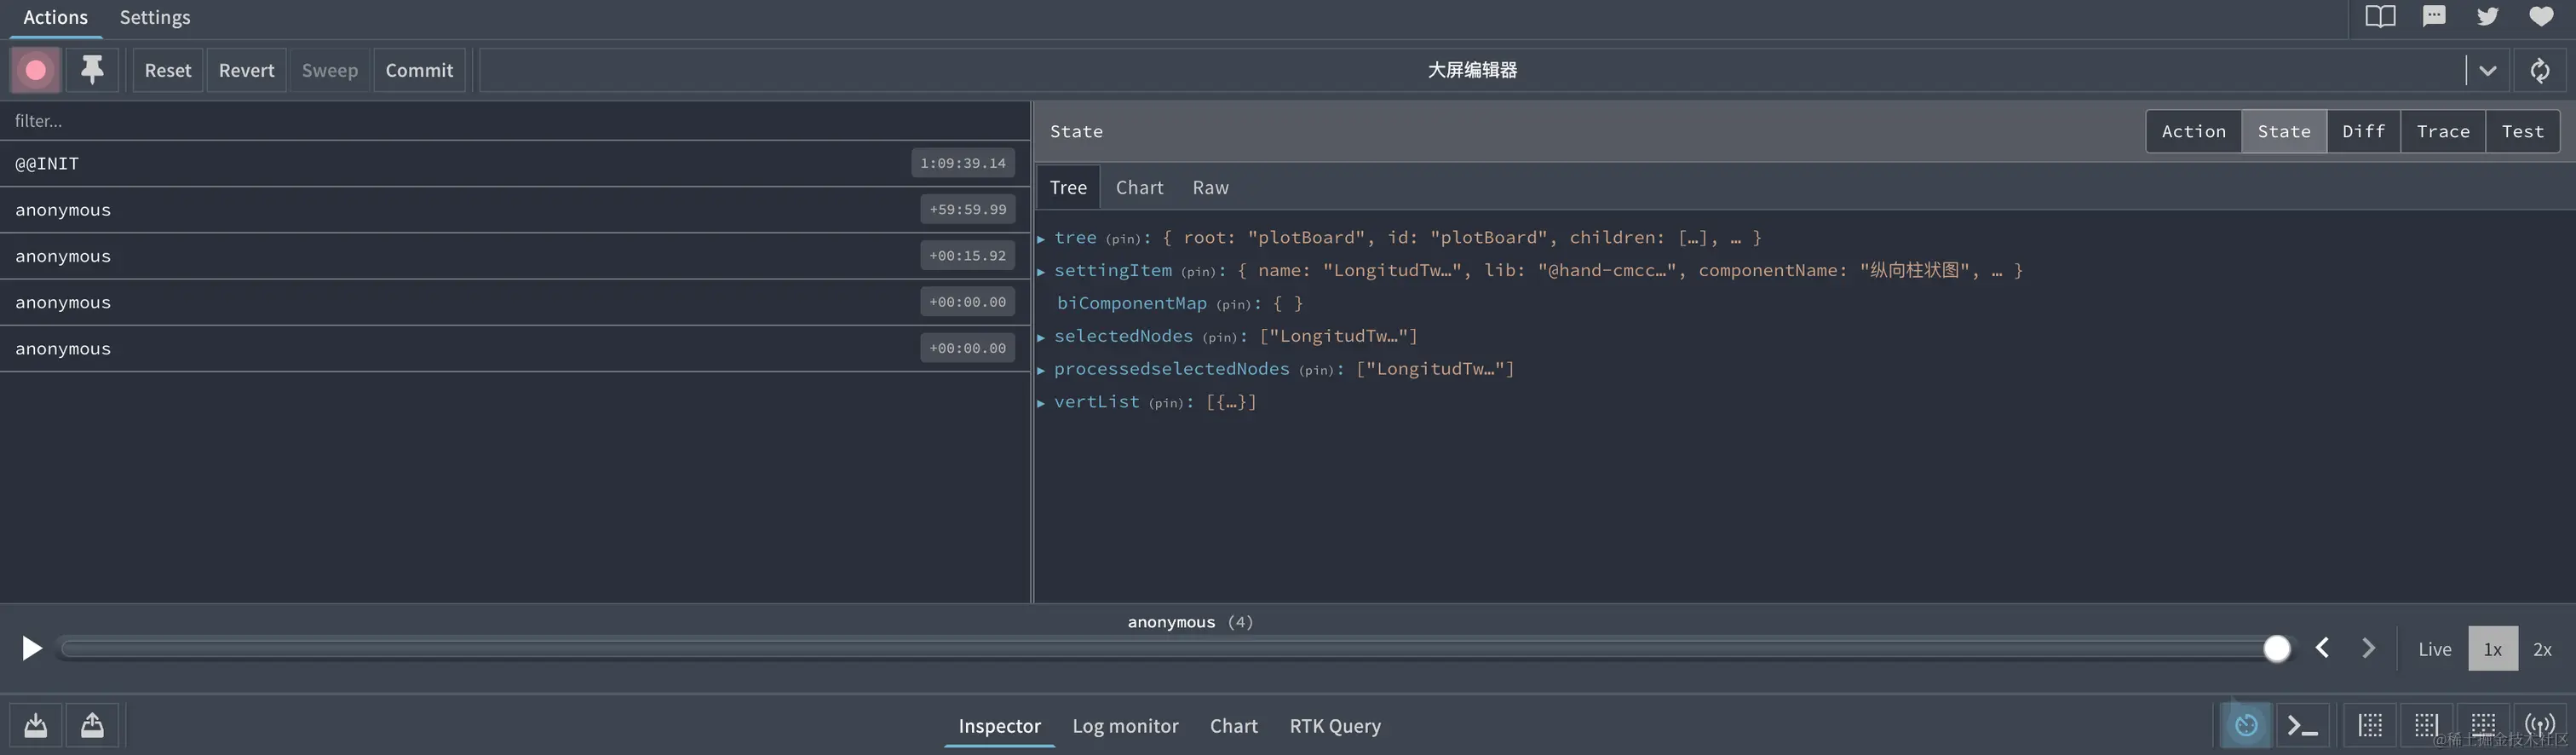This screenshot has height=755, width=2576.
Task: Open the instance selector dropdown arrow
Action: [2487, 70]
